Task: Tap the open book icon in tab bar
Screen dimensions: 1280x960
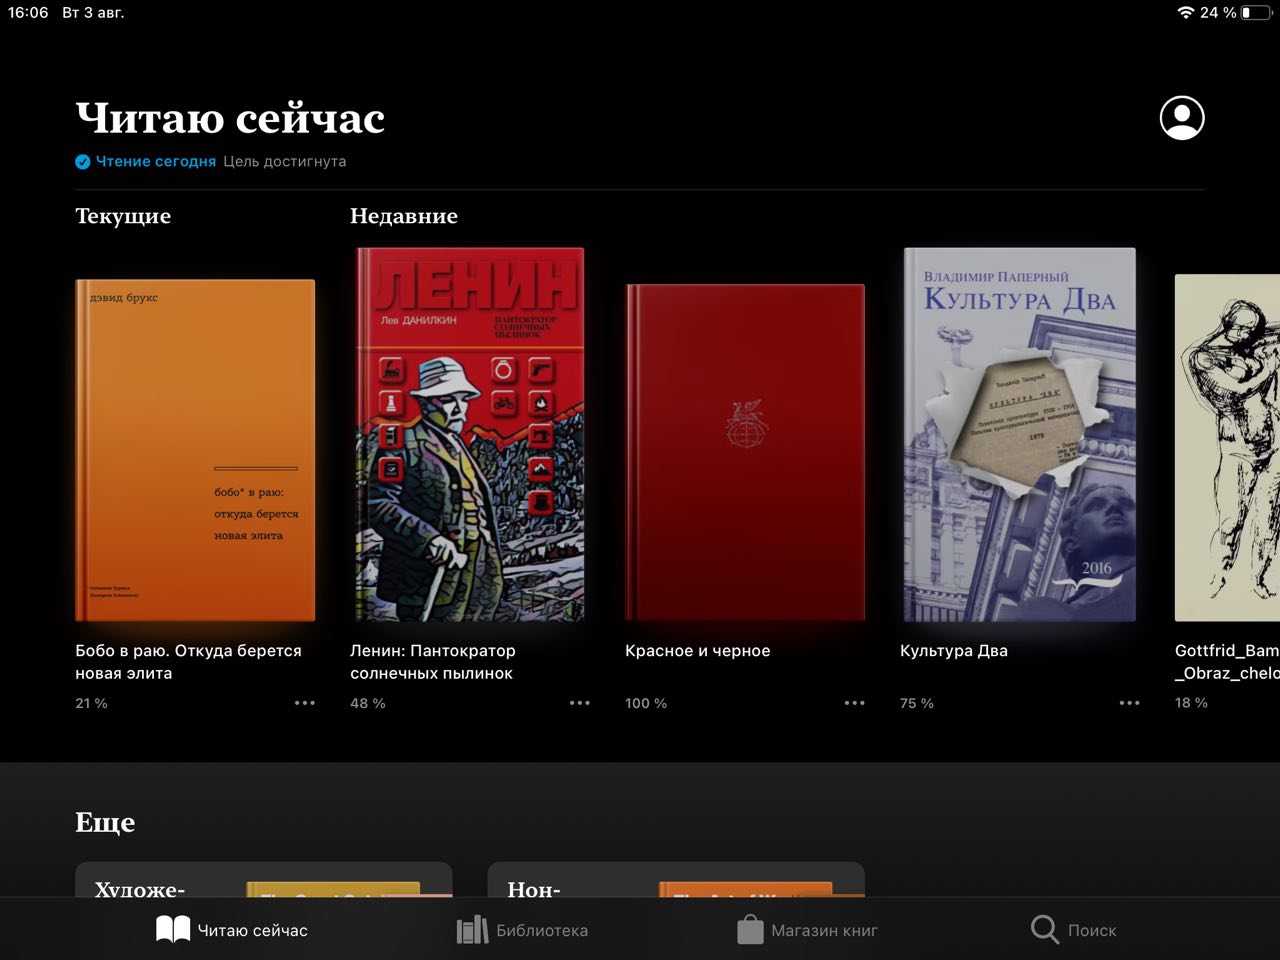Action: (173, 930)
